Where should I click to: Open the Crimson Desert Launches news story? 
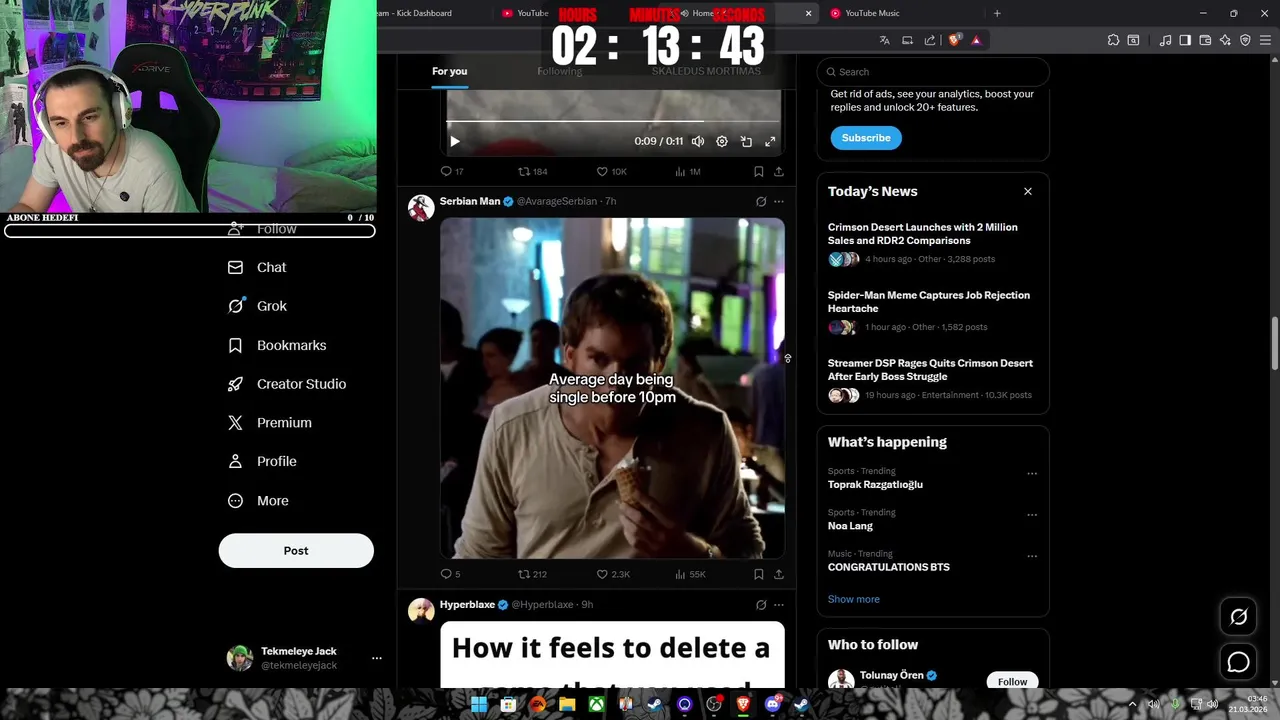pos(923,234)
